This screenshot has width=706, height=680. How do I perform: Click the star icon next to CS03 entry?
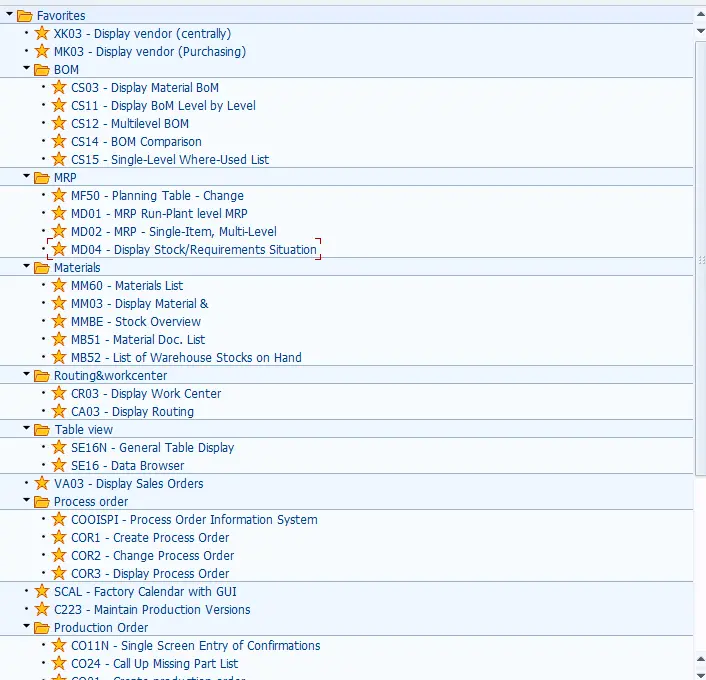pyautogui.click(x=59, y=87)
